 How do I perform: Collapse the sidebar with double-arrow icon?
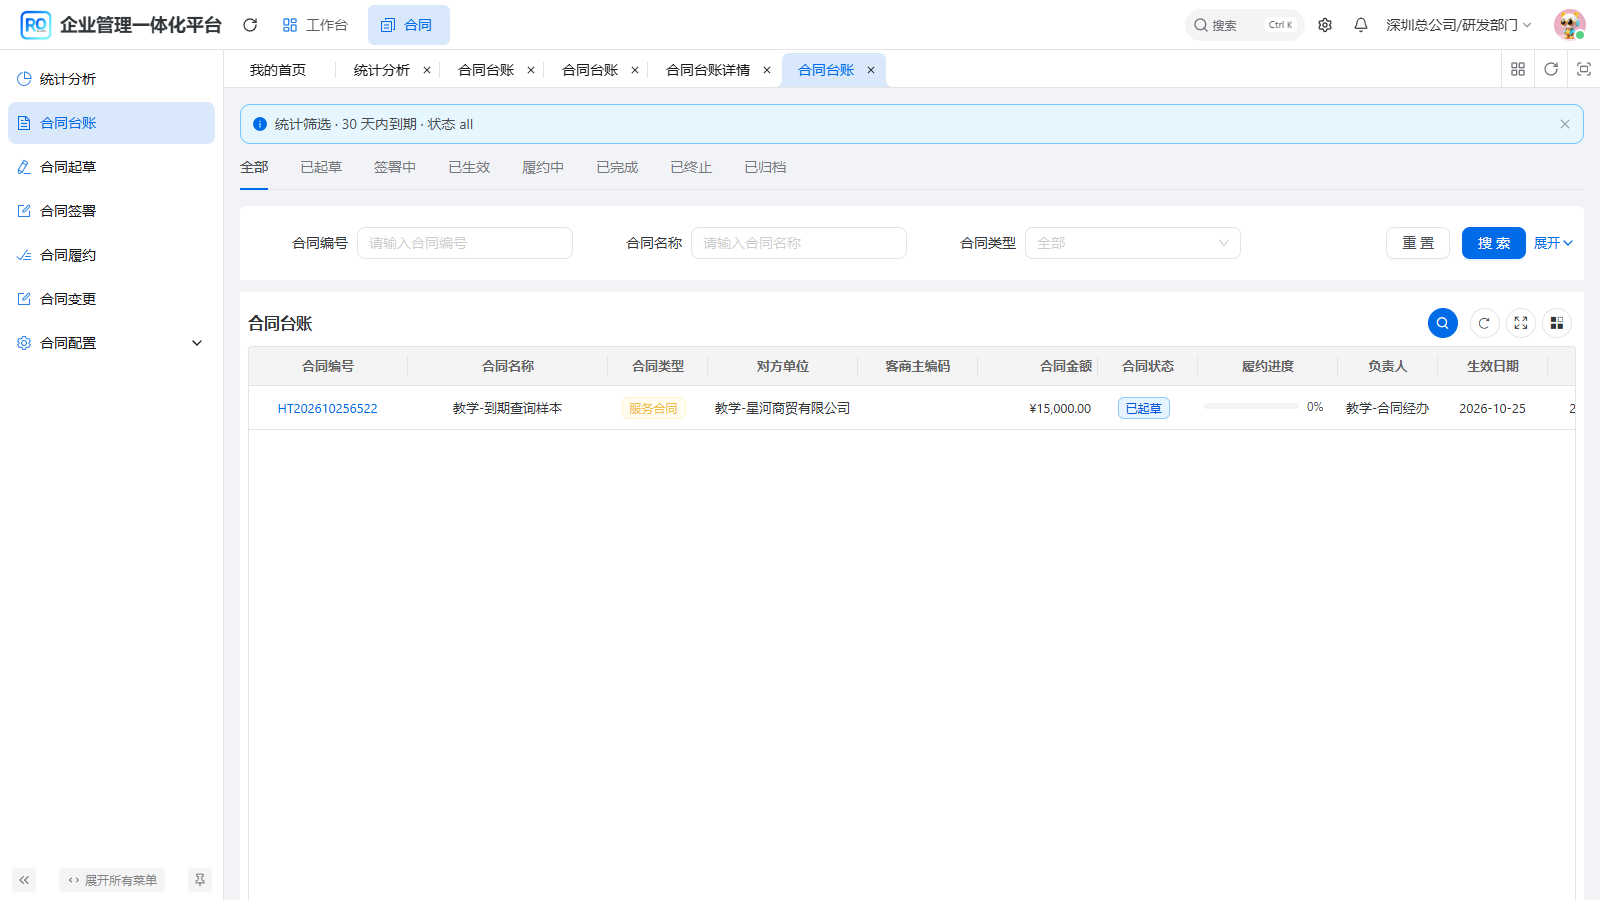tap(24, 880)
